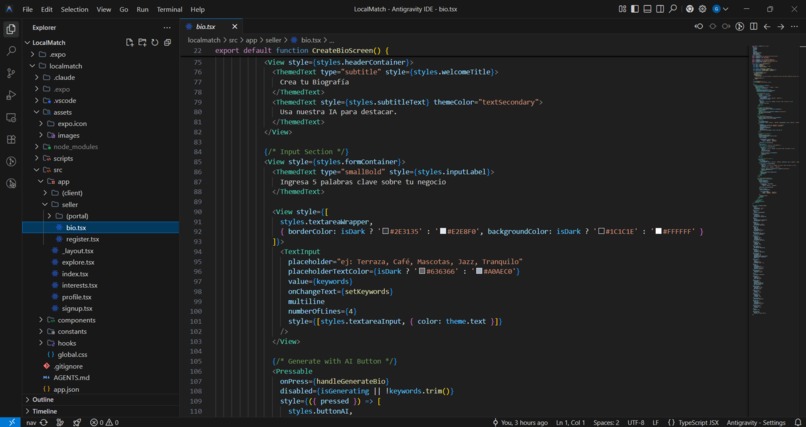Go to previous change in editor toolbar
This screenshot has width=806, height=427.
[699, 27]
